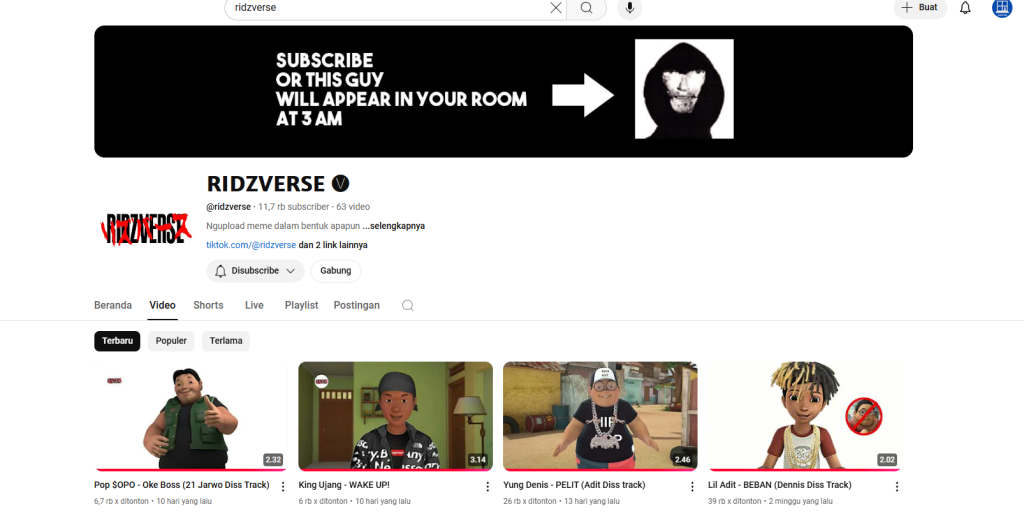Select the Terbaru sort chip
Screen dimensions: 1024x523
(117, 341)
